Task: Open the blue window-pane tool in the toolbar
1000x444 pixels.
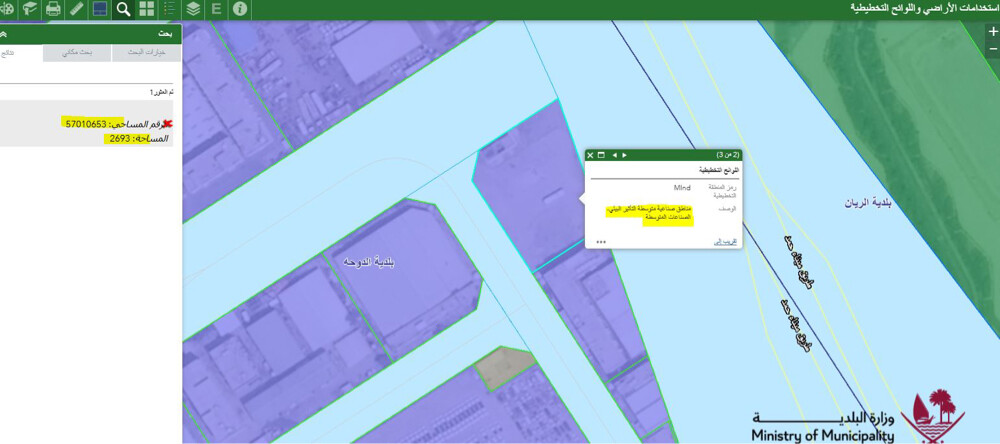Action: coord(99,9)
